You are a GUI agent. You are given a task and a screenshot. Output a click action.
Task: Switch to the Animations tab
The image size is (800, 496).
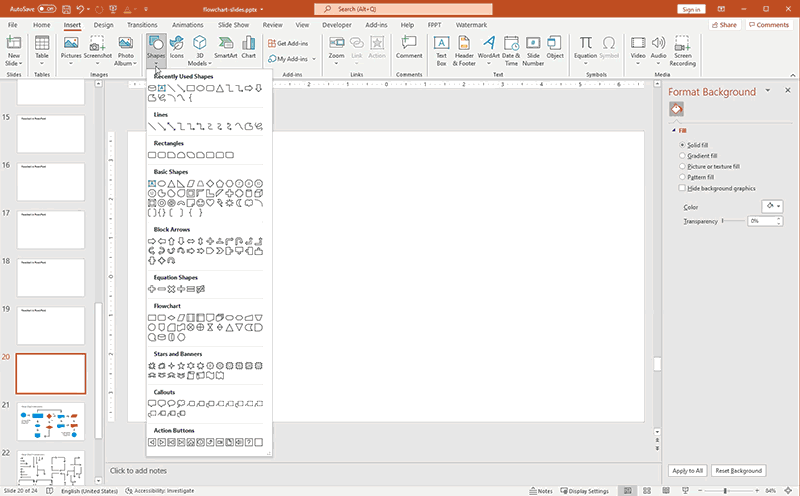click(187, 24)
